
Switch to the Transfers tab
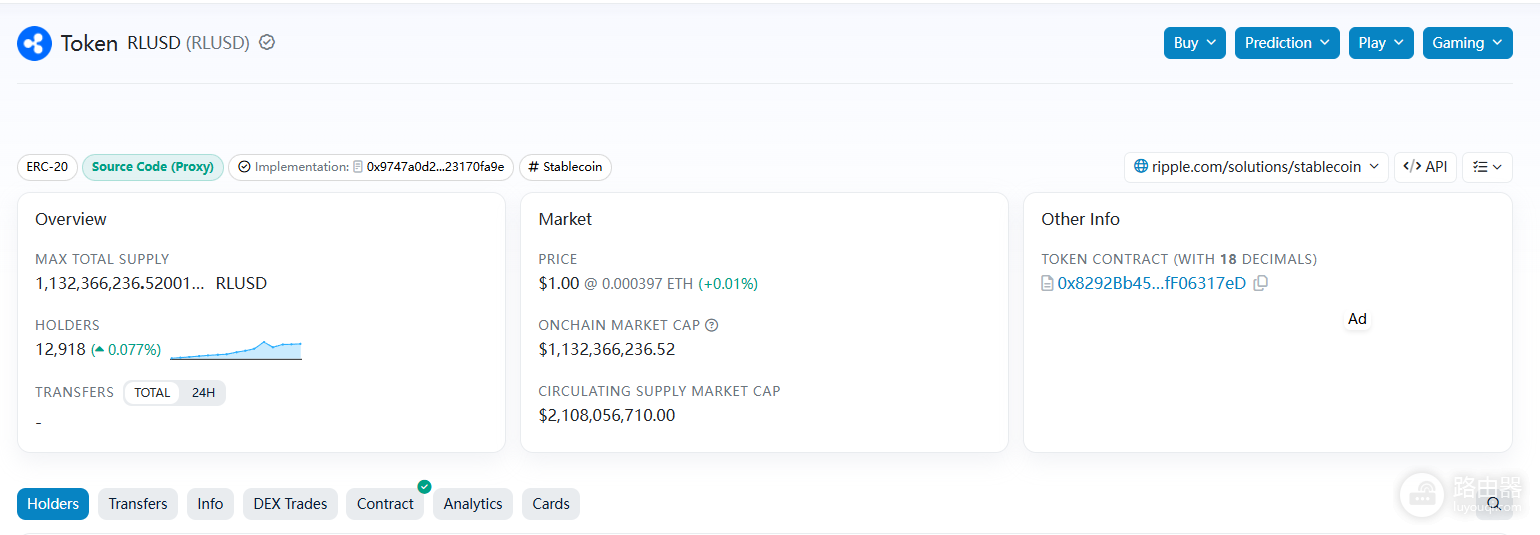138,504
